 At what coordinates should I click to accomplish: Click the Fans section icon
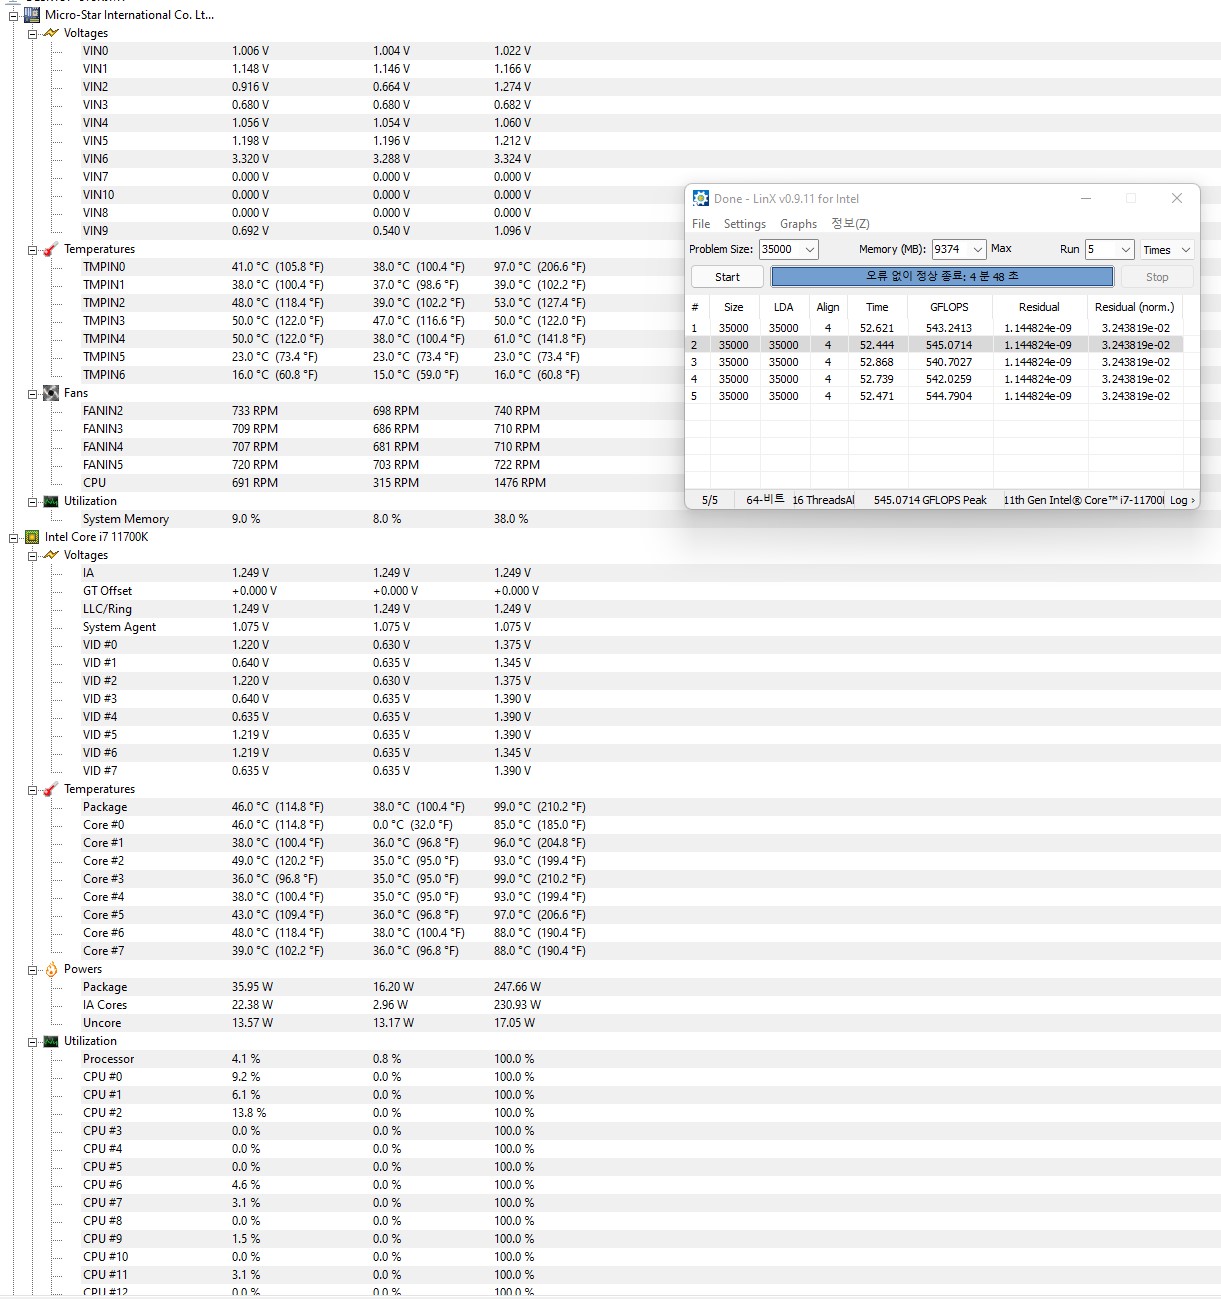tap(51, 393)
